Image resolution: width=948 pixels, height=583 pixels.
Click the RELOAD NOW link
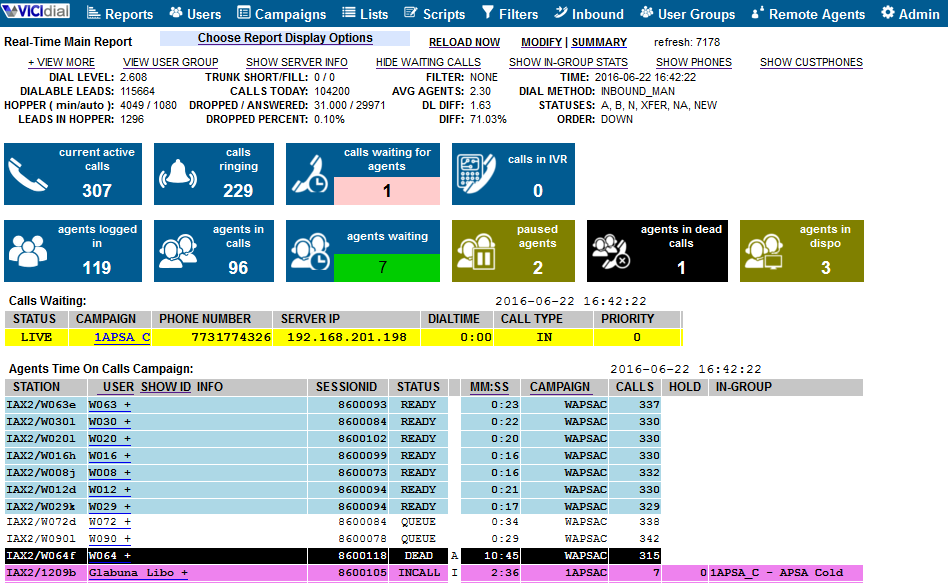[x=464, y=42]
